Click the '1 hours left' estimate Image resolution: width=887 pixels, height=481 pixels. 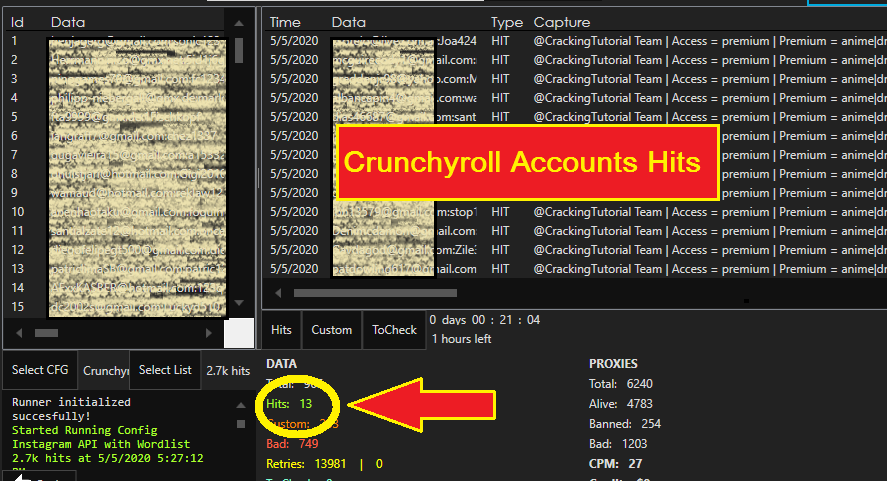pos(461,339)
